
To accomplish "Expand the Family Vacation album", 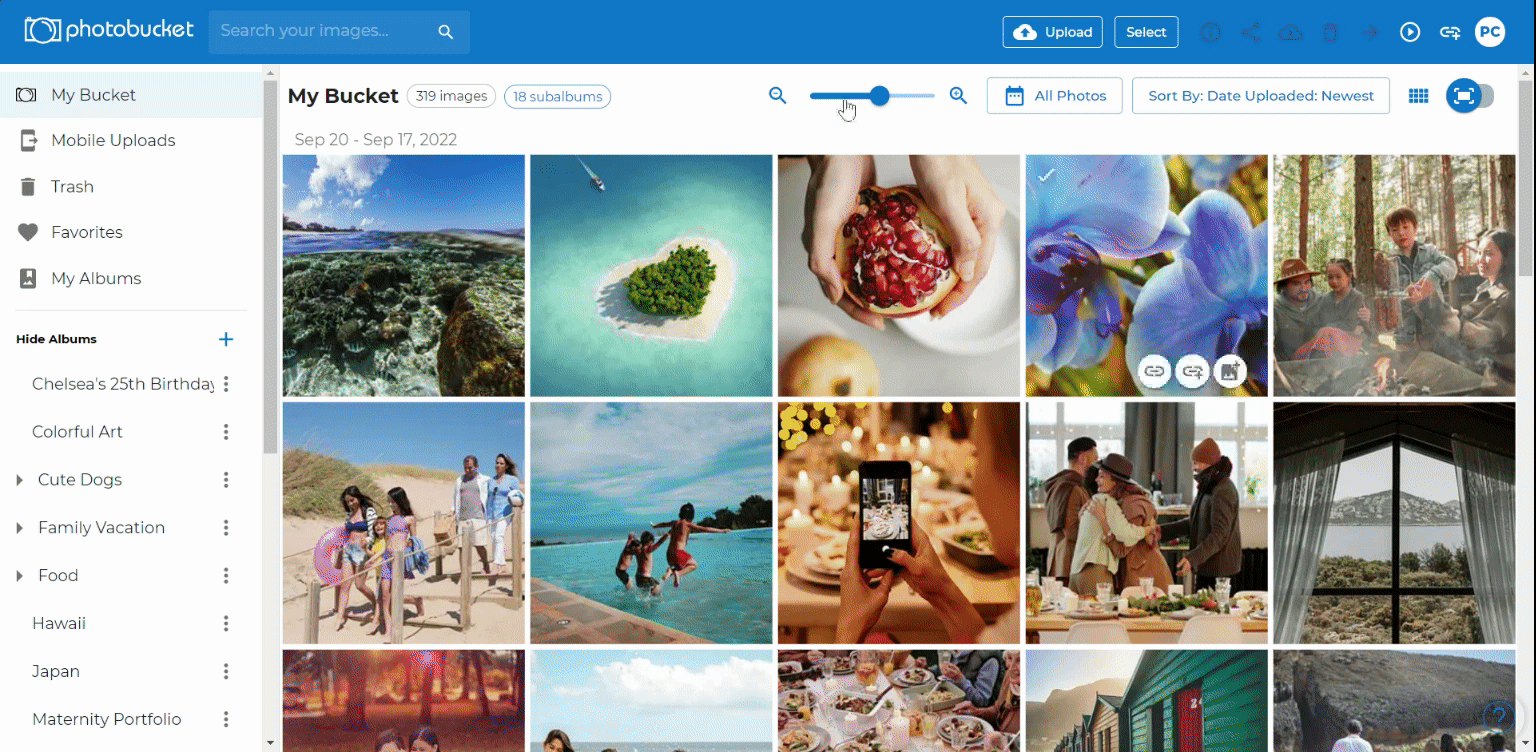I will pos(19,528).
